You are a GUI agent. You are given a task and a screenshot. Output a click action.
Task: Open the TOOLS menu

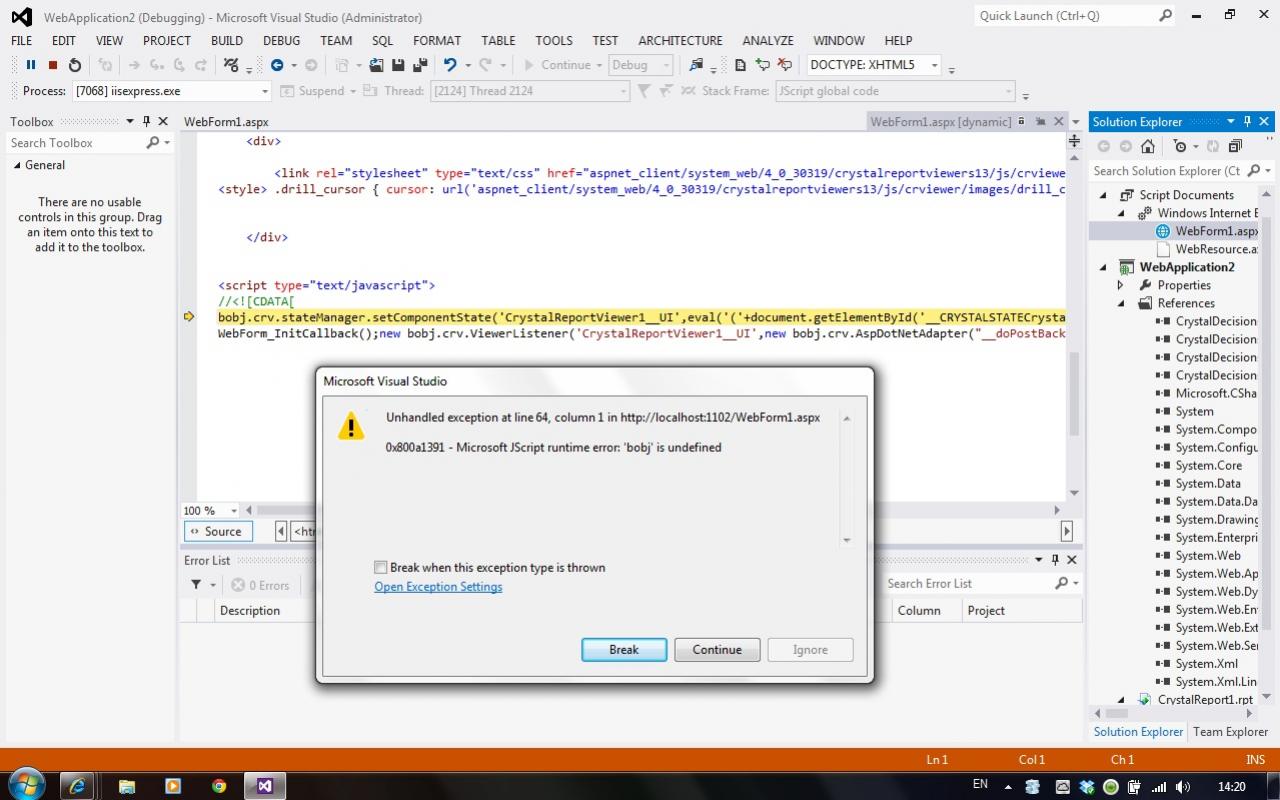(x=554, y=40)
